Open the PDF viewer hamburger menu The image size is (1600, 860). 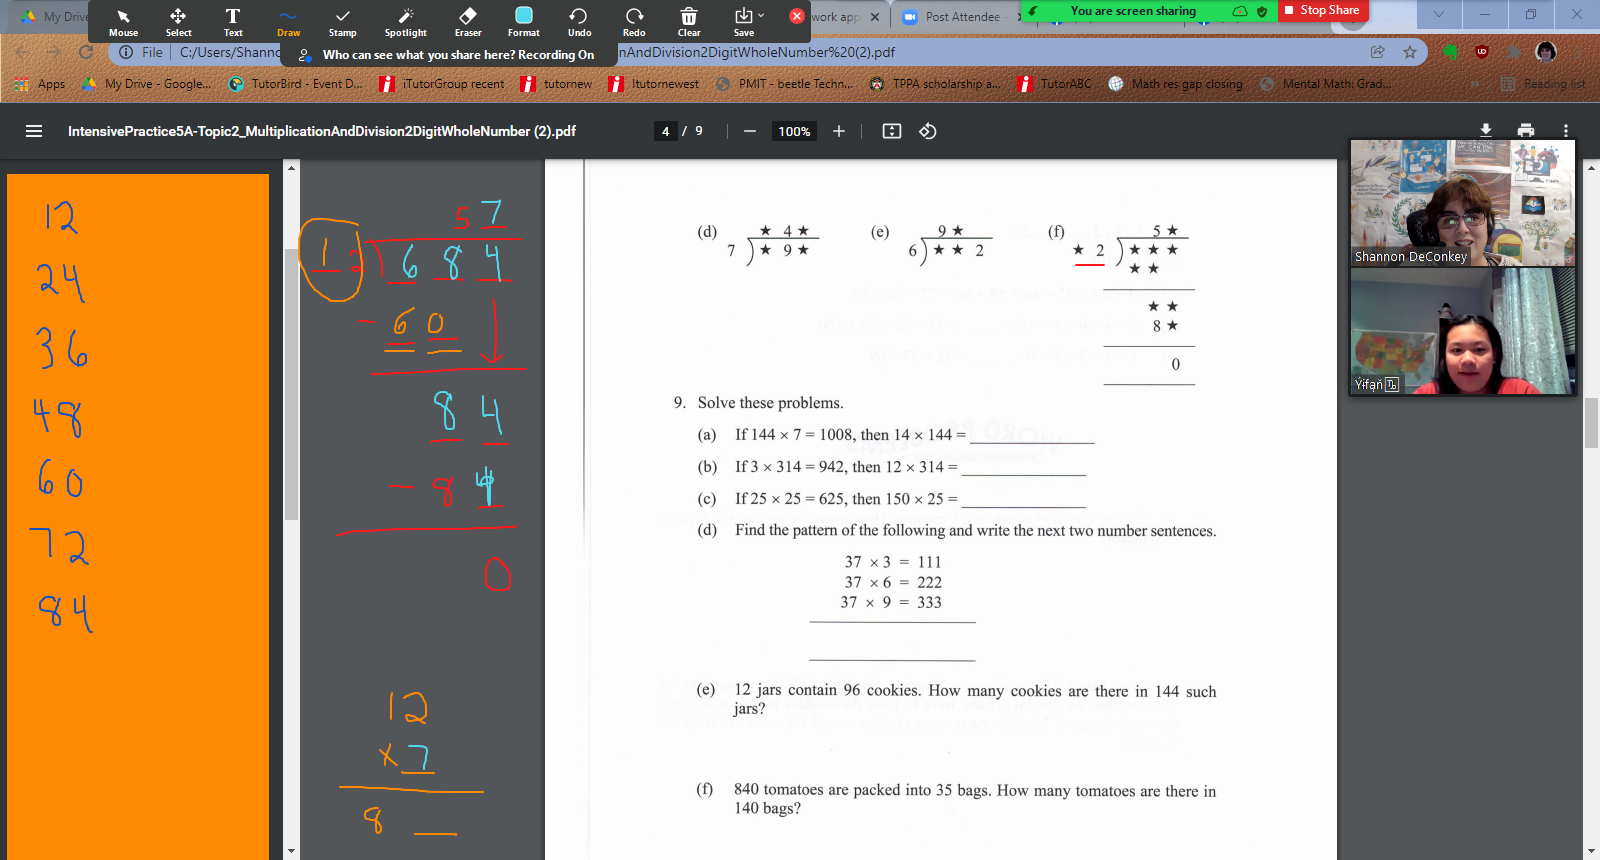coord(34,131)
